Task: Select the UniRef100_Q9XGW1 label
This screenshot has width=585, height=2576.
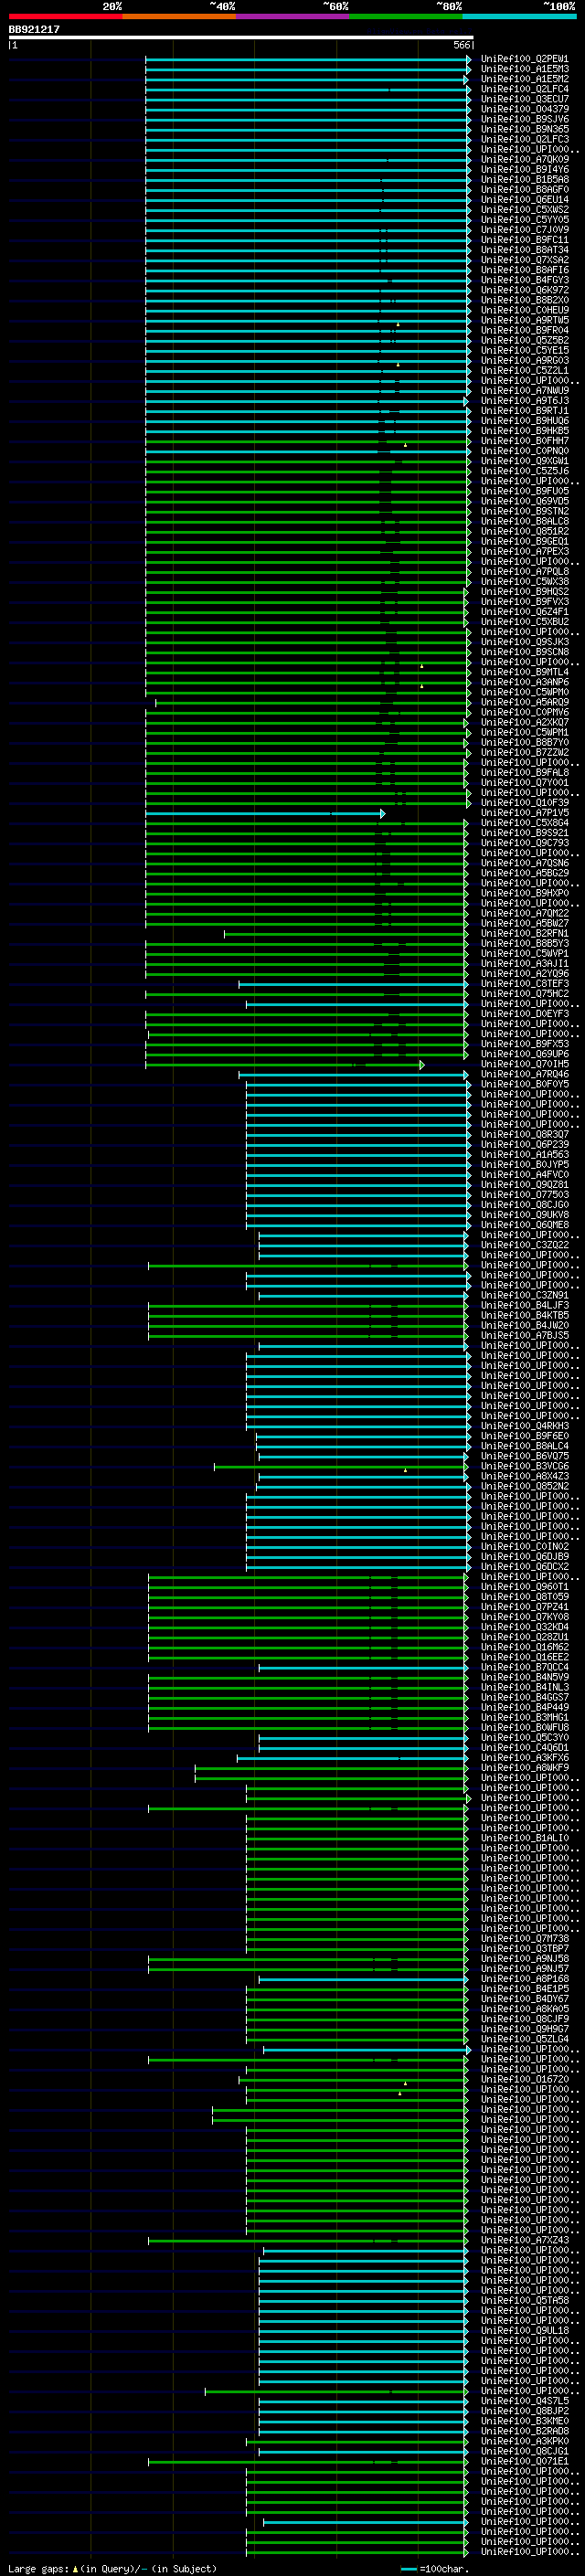Action: pyautogui.click(x=524, y=461)
